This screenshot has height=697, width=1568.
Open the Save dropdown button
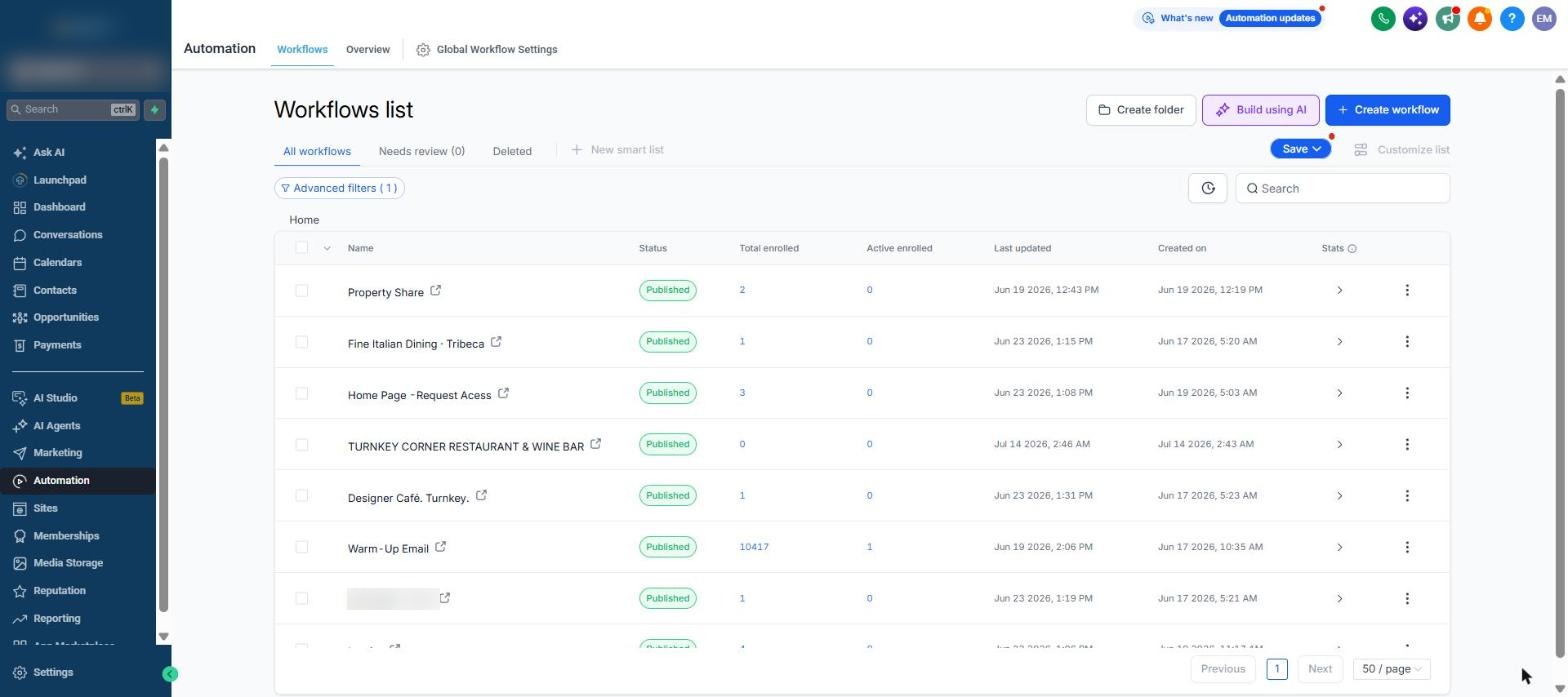pyautogui.click(x=1300, y=149)
